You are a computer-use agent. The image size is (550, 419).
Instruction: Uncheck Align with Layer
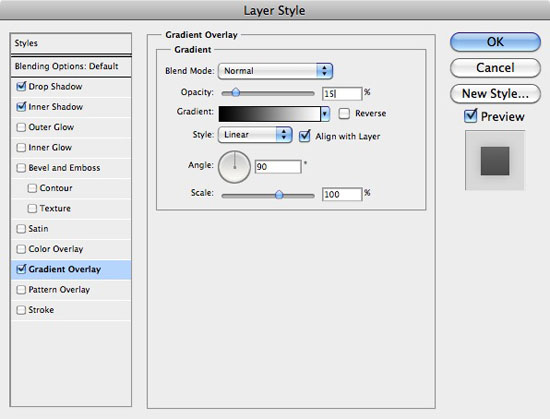[x=304, y=136]
